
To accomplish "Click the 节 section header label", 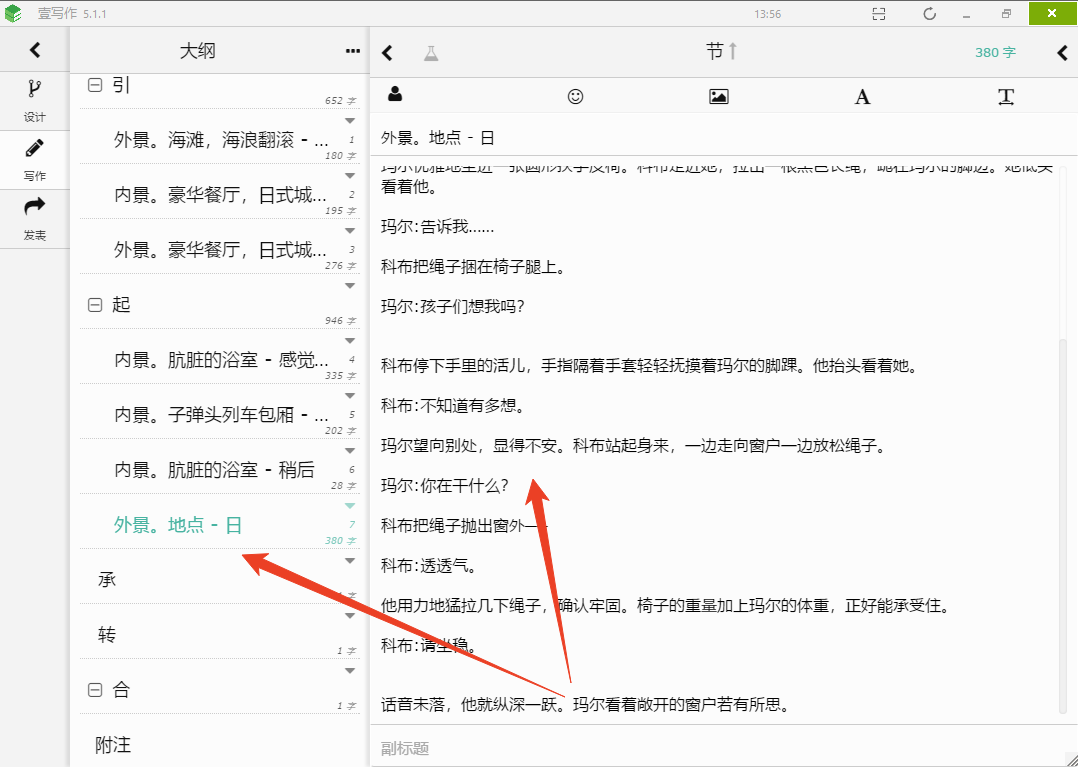I will (714, 52).
